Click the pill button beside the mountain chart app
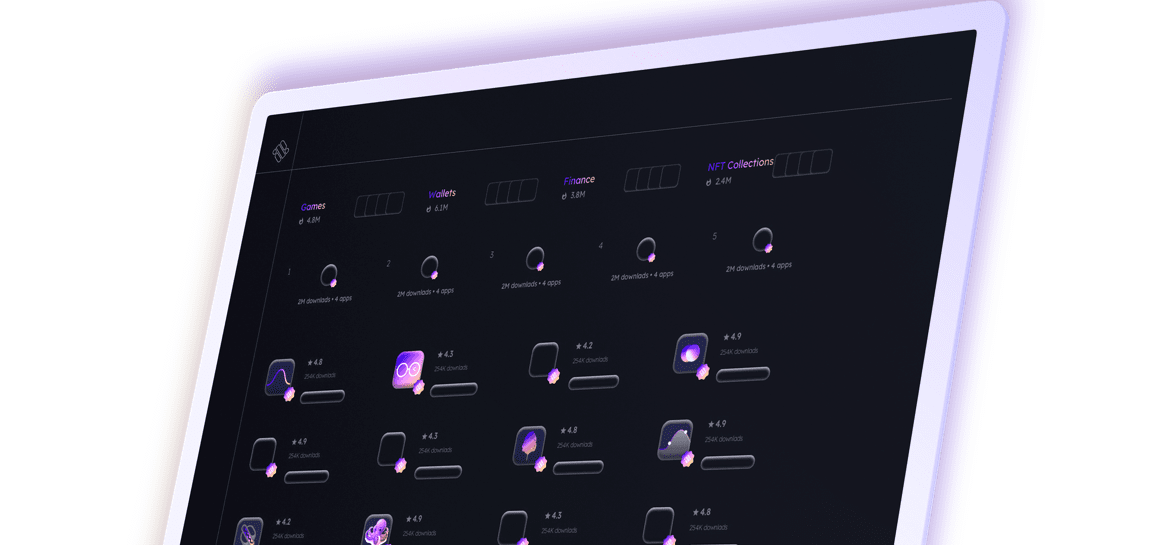 [x=727, y=462]
